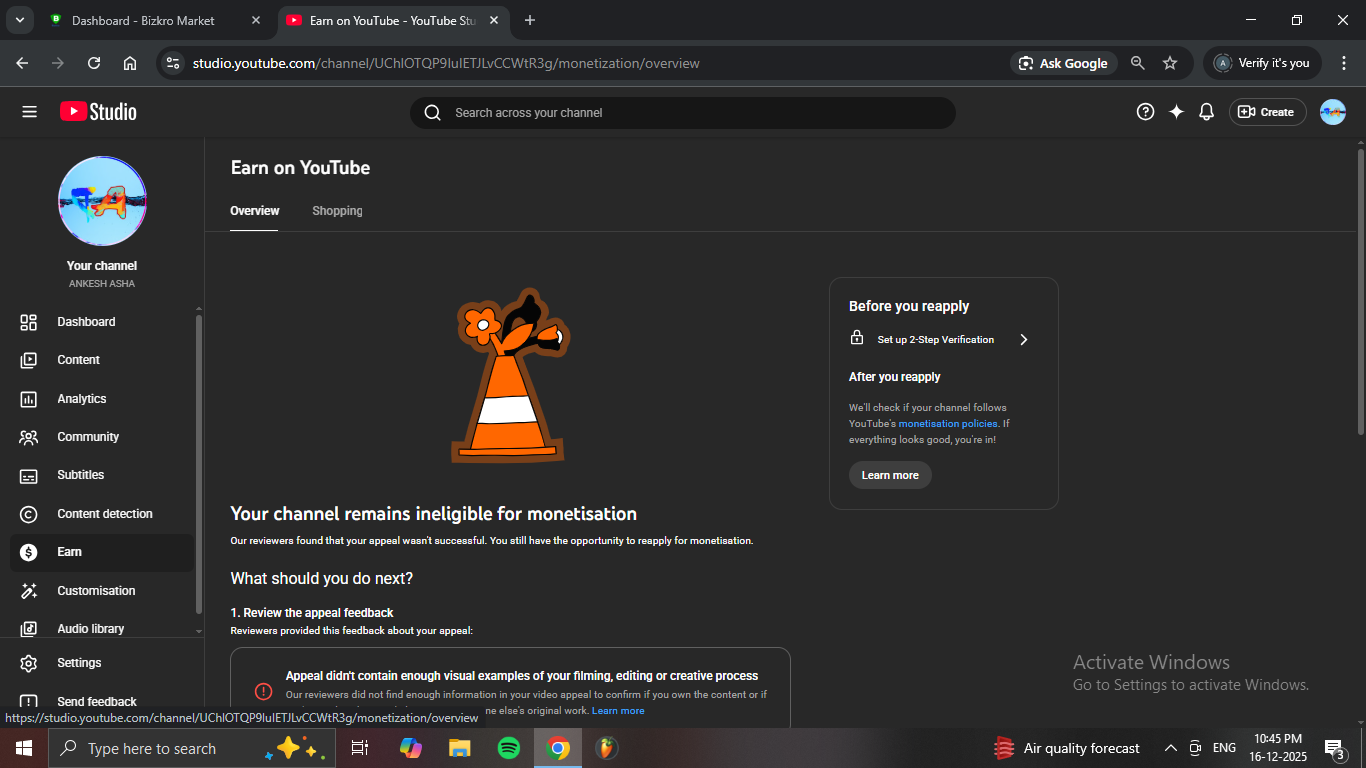Click the YouTube Studio logo
Image resolution: width=1366 pixels, height=768 pixels.
[98, 112]
